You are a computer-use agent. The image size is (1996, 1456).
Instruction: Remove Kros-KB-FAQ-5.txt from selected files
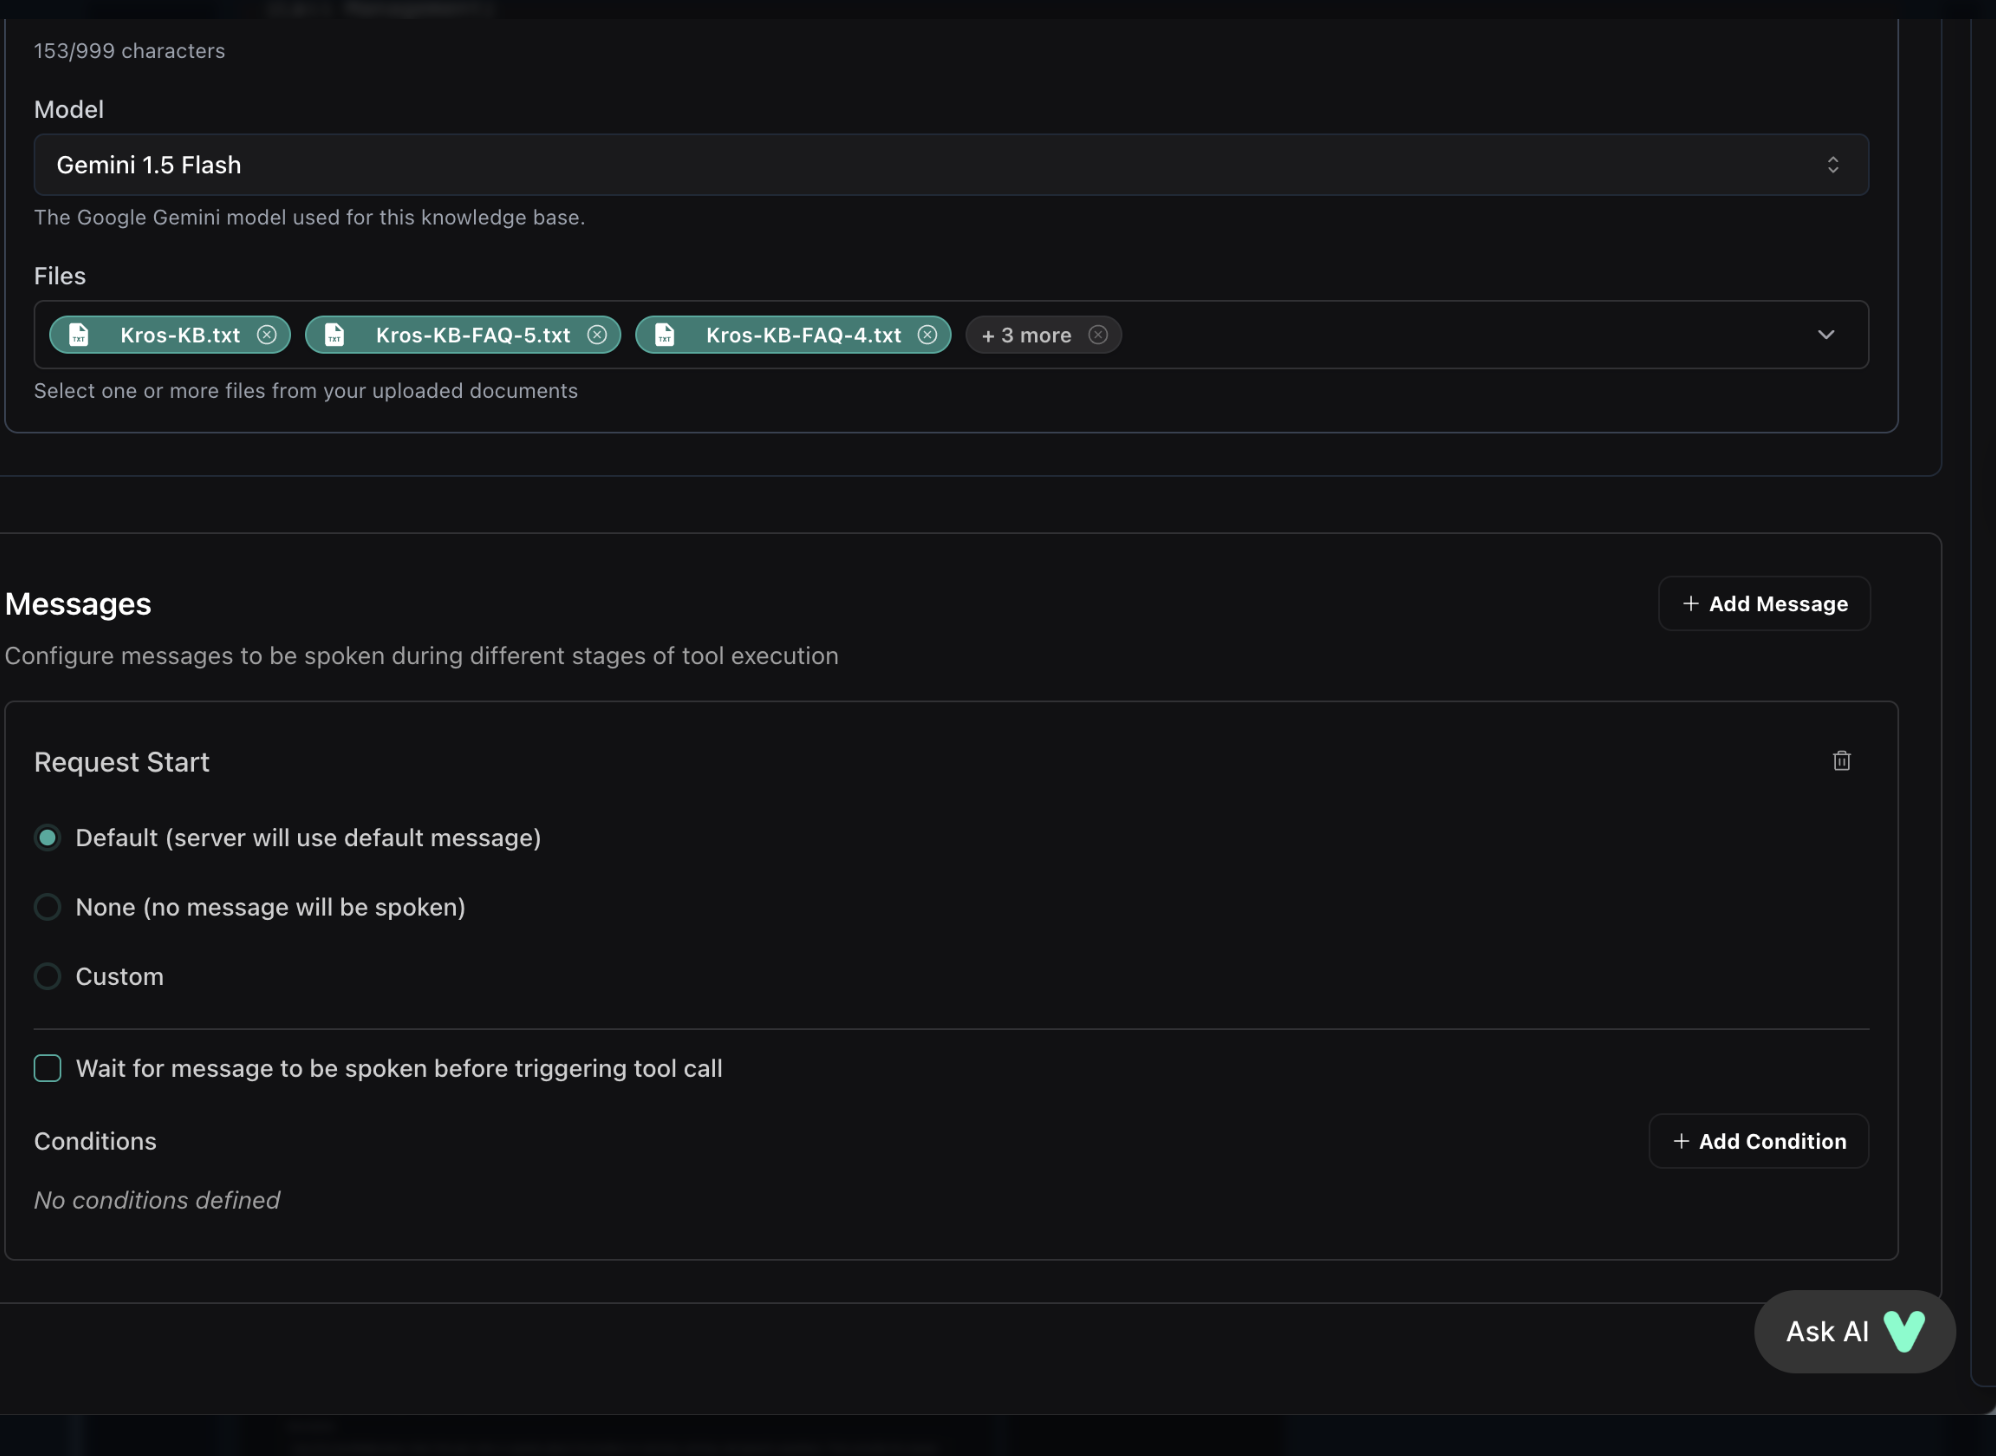pyautogui.click(x=596, y=335)
